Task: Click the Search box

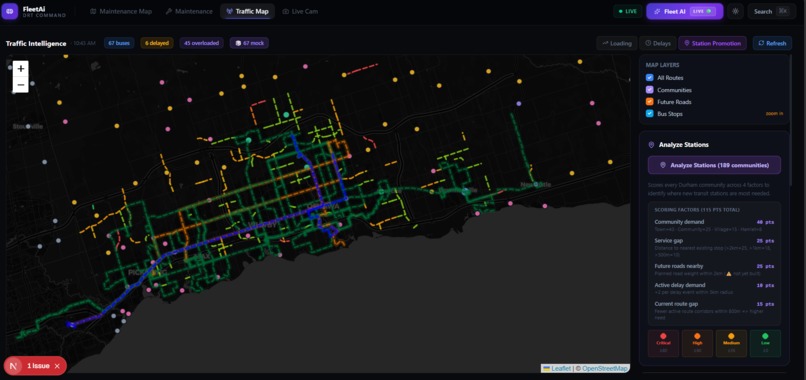Action: pyautogui.click(x=771, y=11)
